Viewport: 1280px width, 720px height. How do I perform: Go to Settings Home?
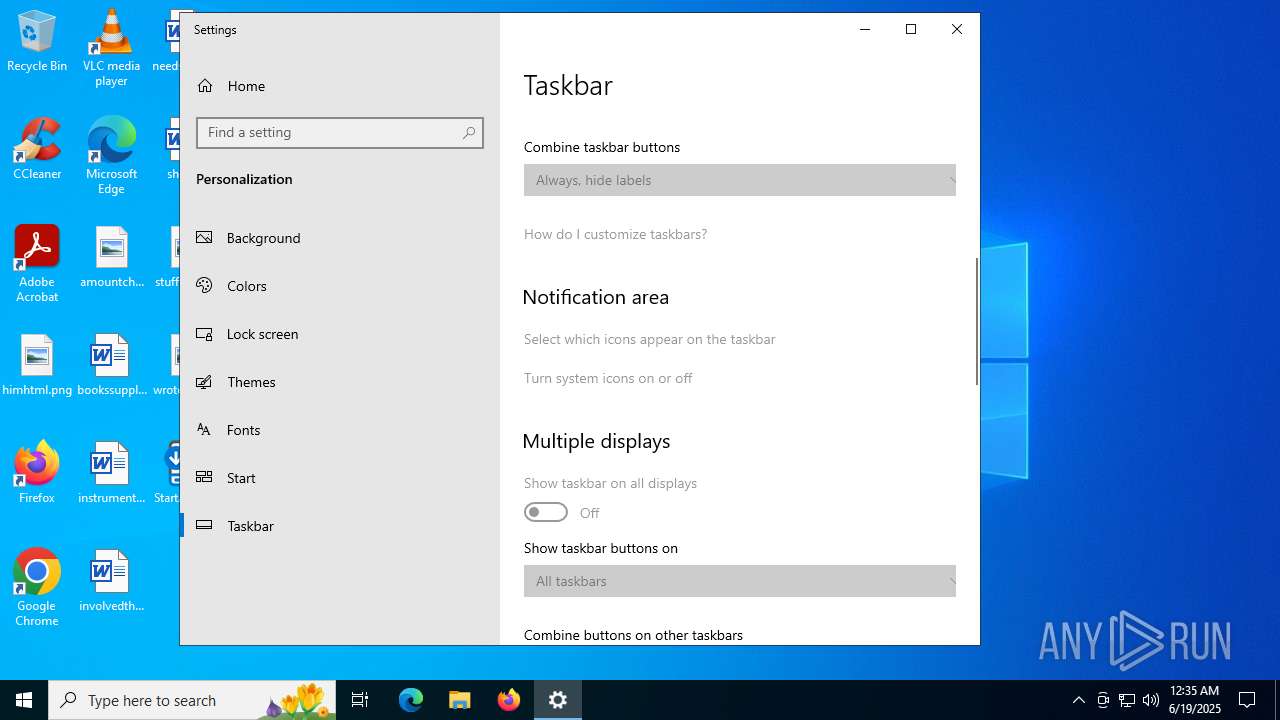click(x=340, y=86)
